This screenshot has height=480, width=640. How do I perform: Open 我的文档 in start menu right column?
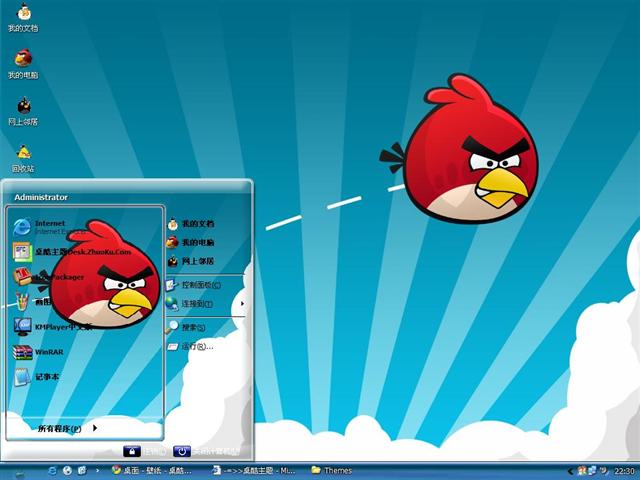pyautogui.click(x=191, y=224)
